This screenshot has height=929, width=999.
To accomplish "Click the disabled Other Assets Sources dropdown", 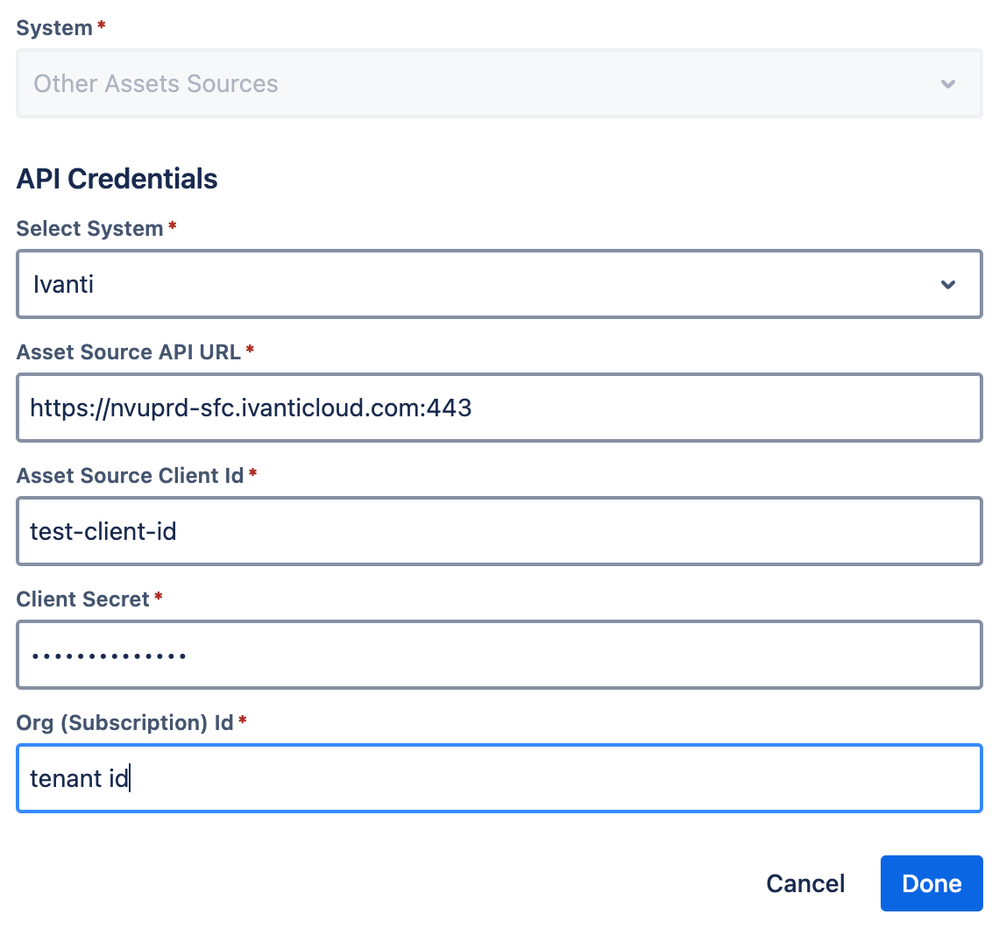I will pyautogui.click(x=480, y=84).
